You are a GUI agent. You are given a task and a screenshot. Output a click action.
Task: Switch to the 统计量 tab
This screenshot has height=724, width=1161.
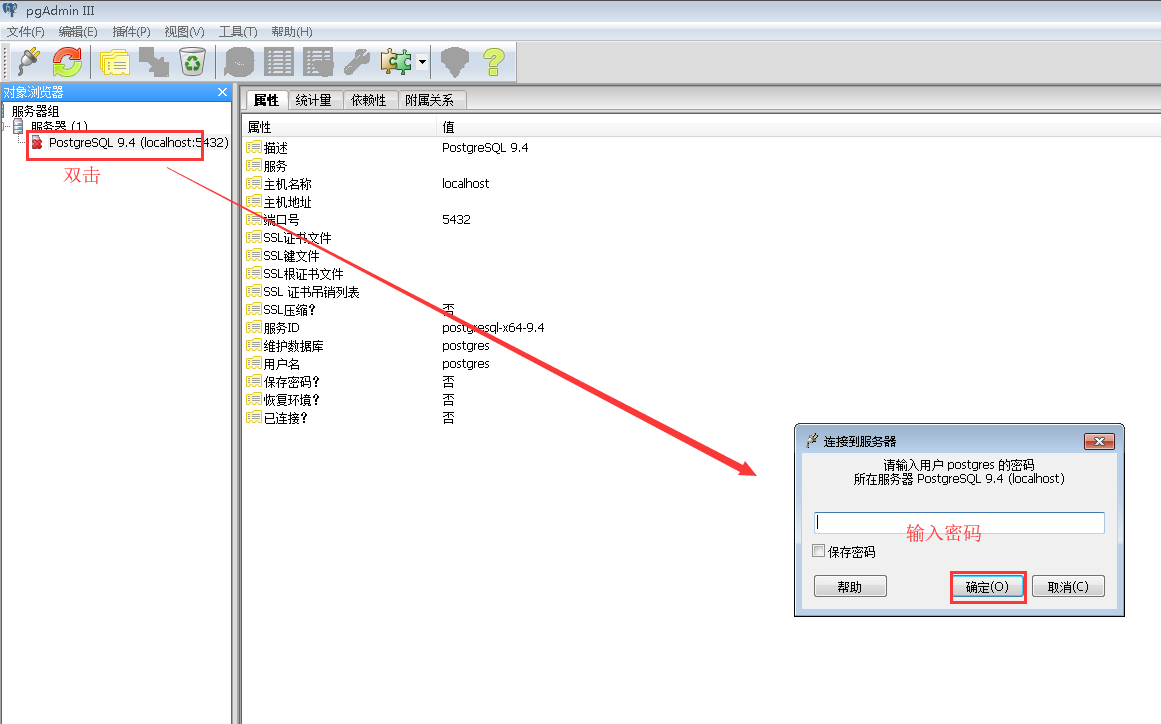314,101
